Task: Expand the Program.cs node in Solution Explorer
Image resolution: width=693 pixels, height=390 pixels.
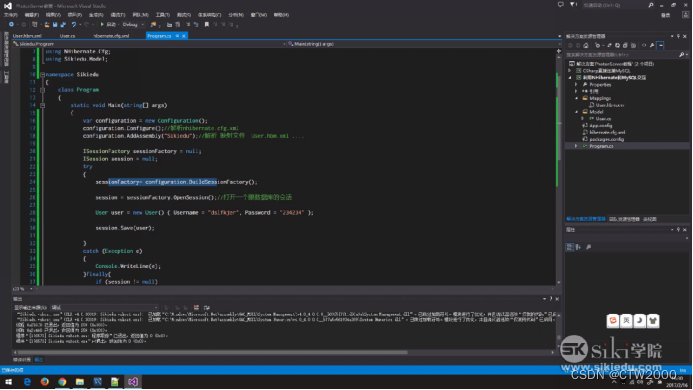Action: [x=576, y=146]
